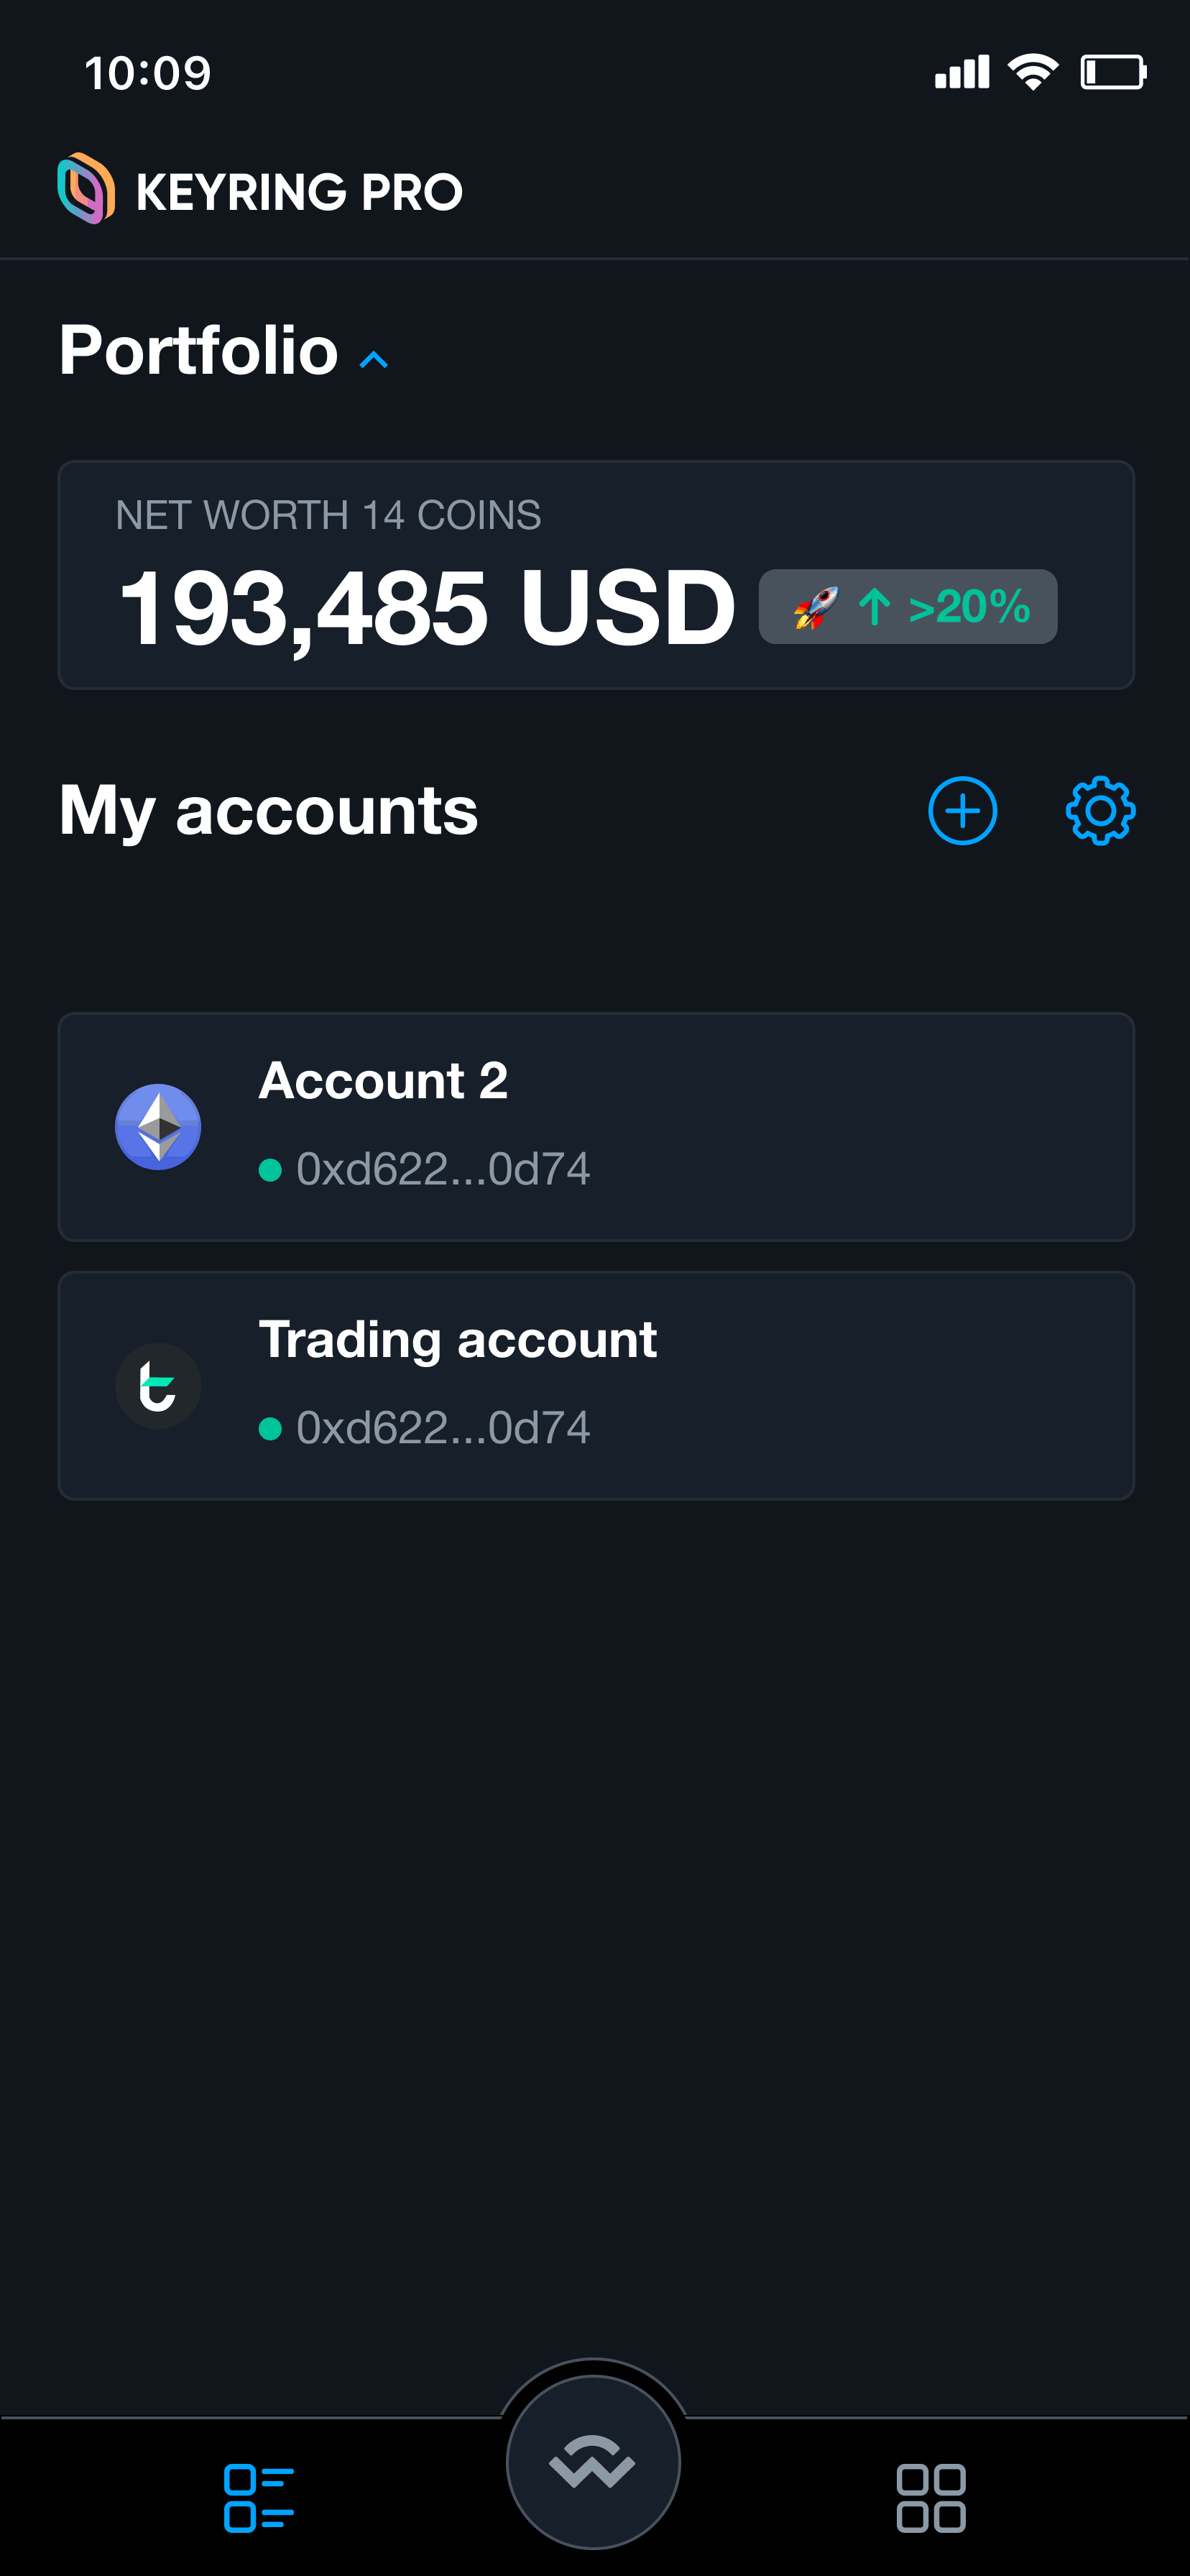This screenshot has height=2576, width=1190.
Task: Tap the Trading account token icon
Action: pyautogui.click(x=158, y=1385)
